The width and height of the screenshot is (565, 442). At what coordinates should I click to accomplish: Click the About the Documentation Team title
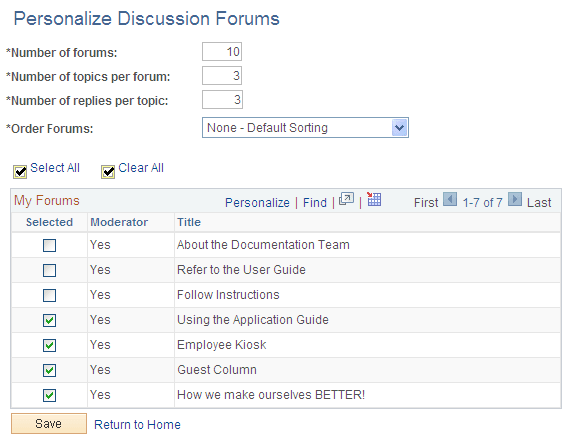[263, 245]
